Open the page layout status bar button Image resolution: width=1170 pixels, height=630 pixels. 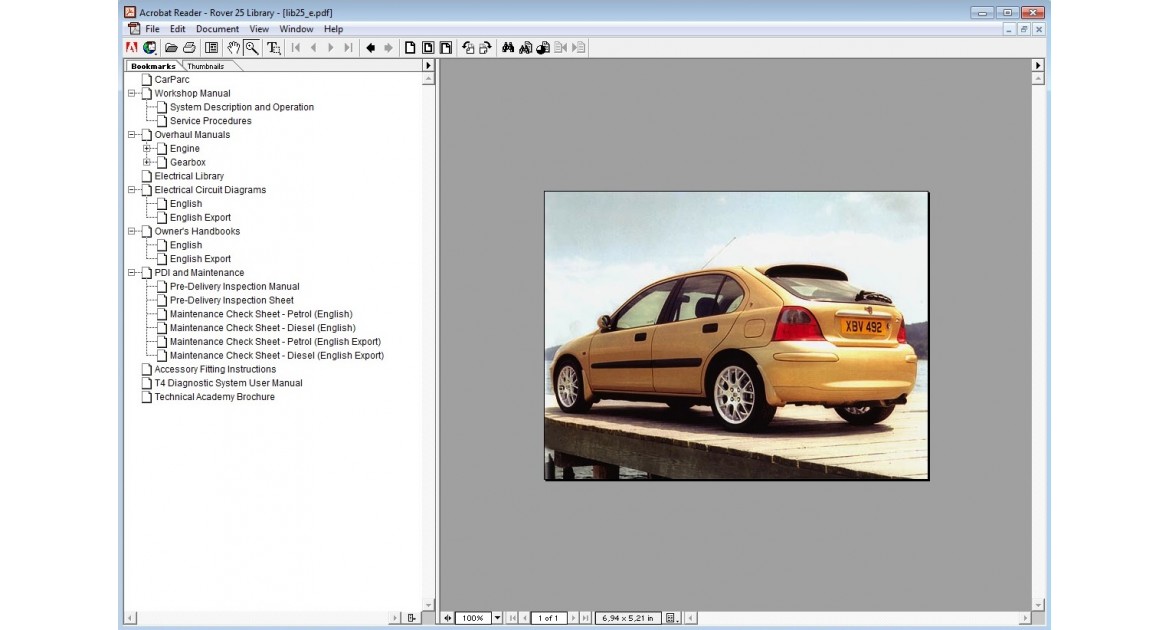click(x=672, y=618)
